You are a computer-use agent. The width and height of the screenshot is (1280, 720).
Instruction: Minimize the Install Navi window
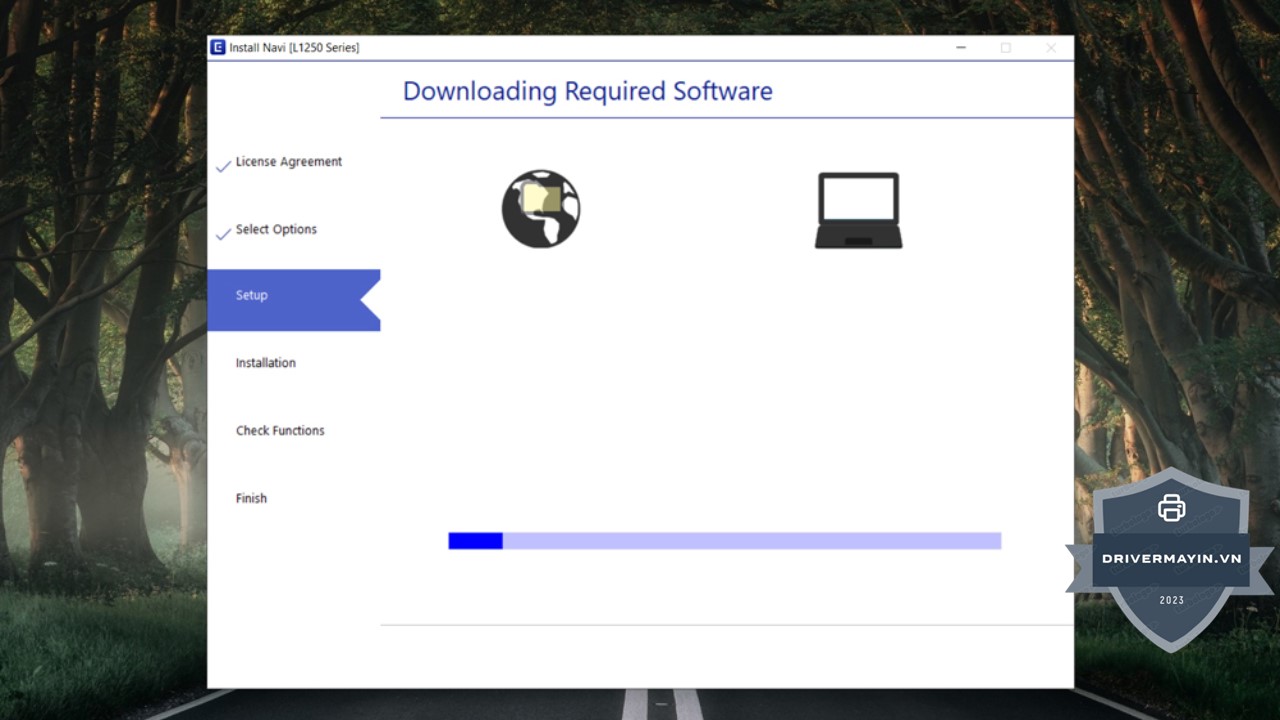(x=961, y=48)
